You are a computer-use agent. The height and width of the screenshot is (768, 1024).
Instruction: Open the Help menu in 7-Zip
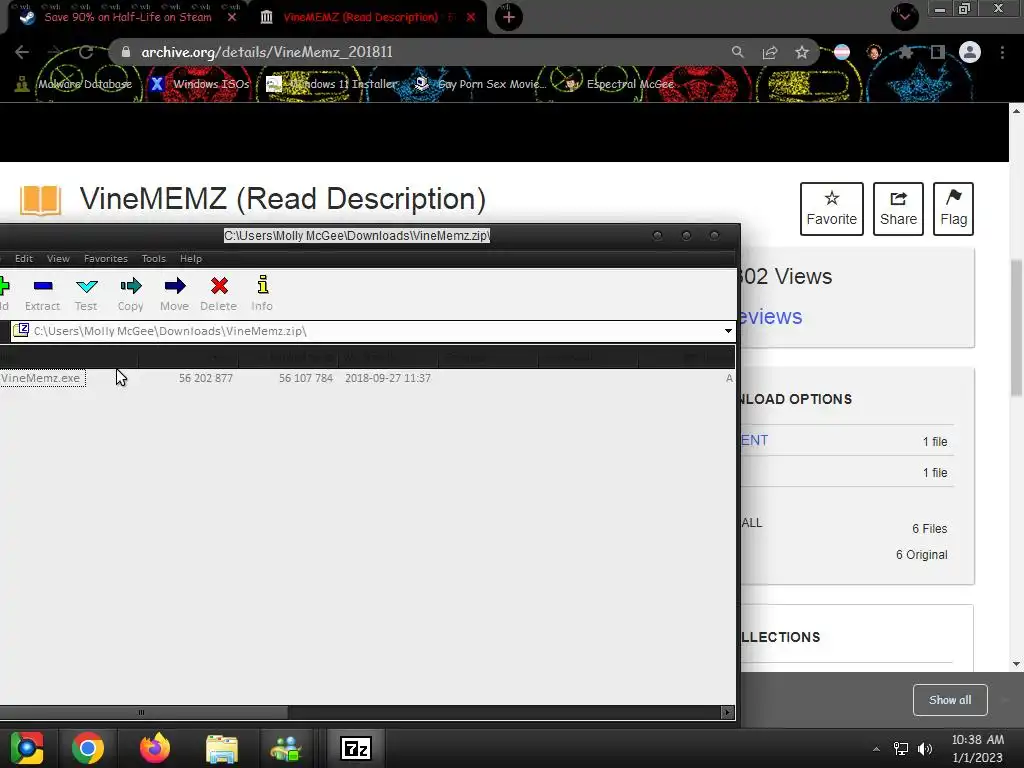pos(191,259)
